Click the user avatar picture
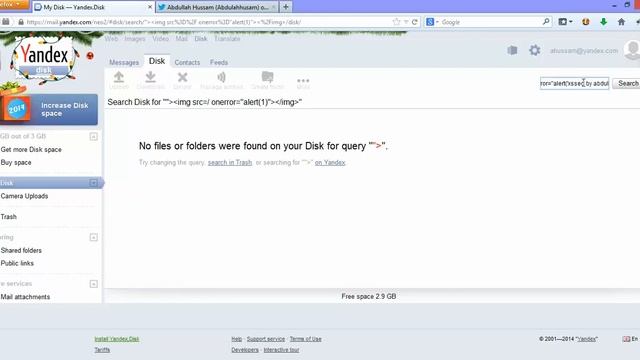The height and width of the screenshot is (360, 640). 632,50
